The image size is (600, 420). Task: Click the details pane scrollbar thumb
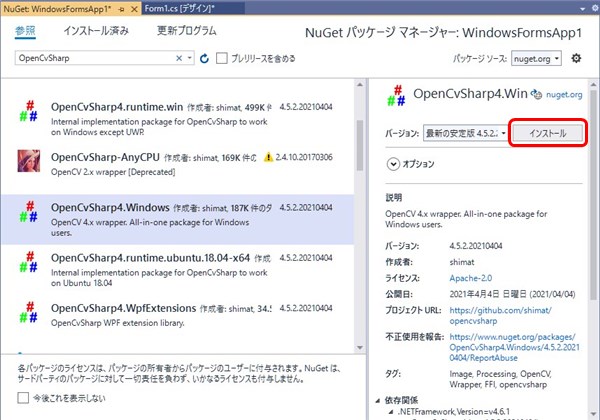[593, 195]
